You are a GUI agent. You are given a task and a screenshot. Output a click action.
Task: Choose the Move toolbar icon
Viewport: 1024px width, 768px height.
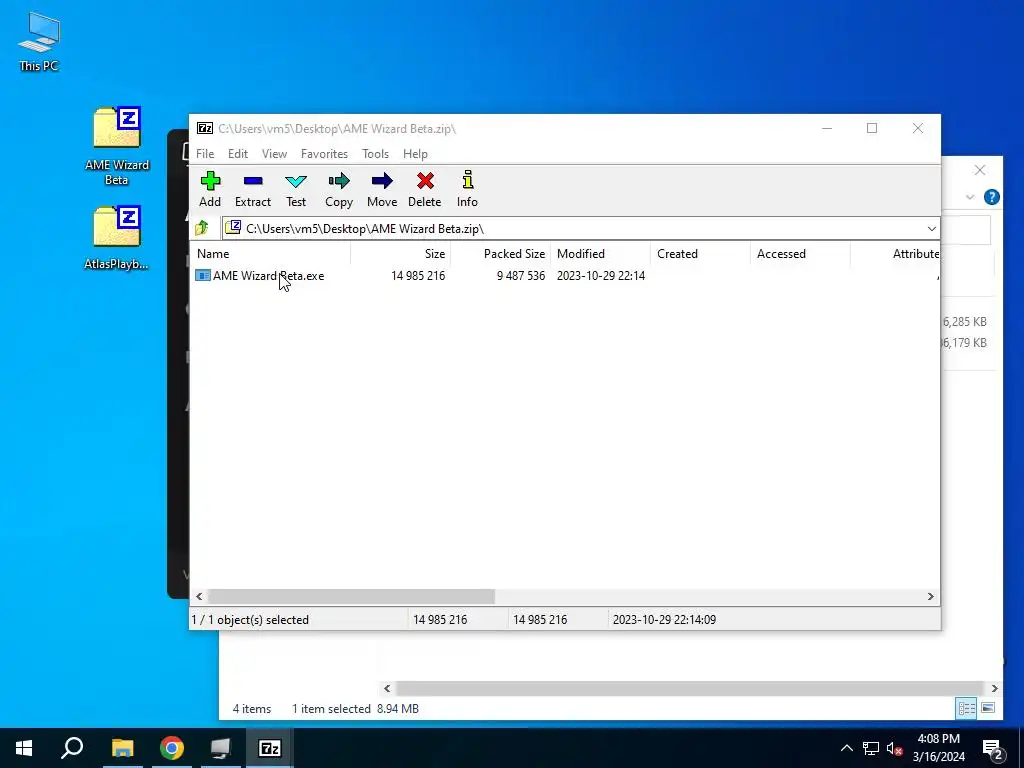point(382,189)
